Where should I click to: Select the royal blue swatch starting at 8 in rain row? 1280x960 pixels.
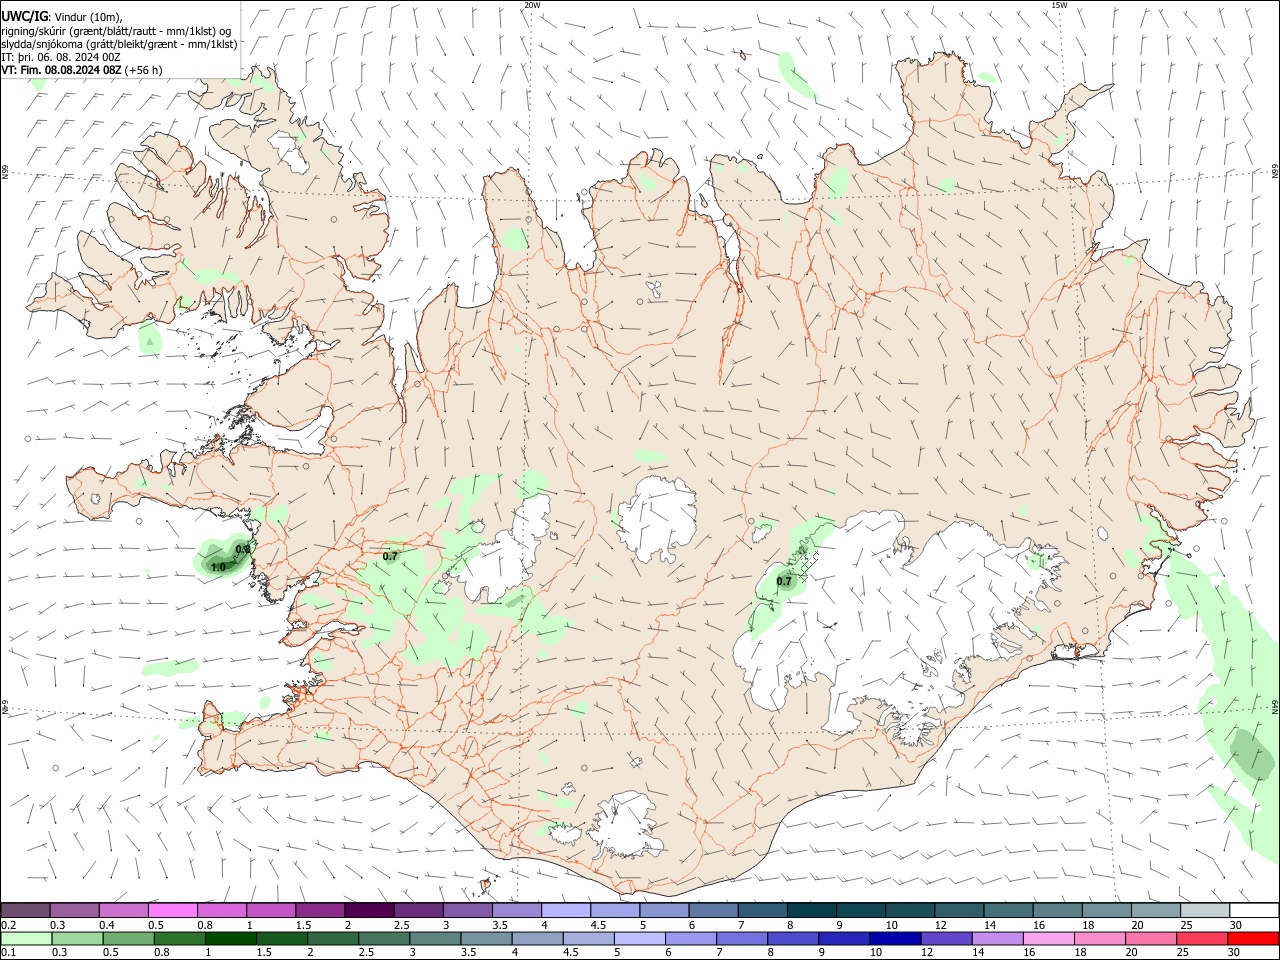coord(791,939)
